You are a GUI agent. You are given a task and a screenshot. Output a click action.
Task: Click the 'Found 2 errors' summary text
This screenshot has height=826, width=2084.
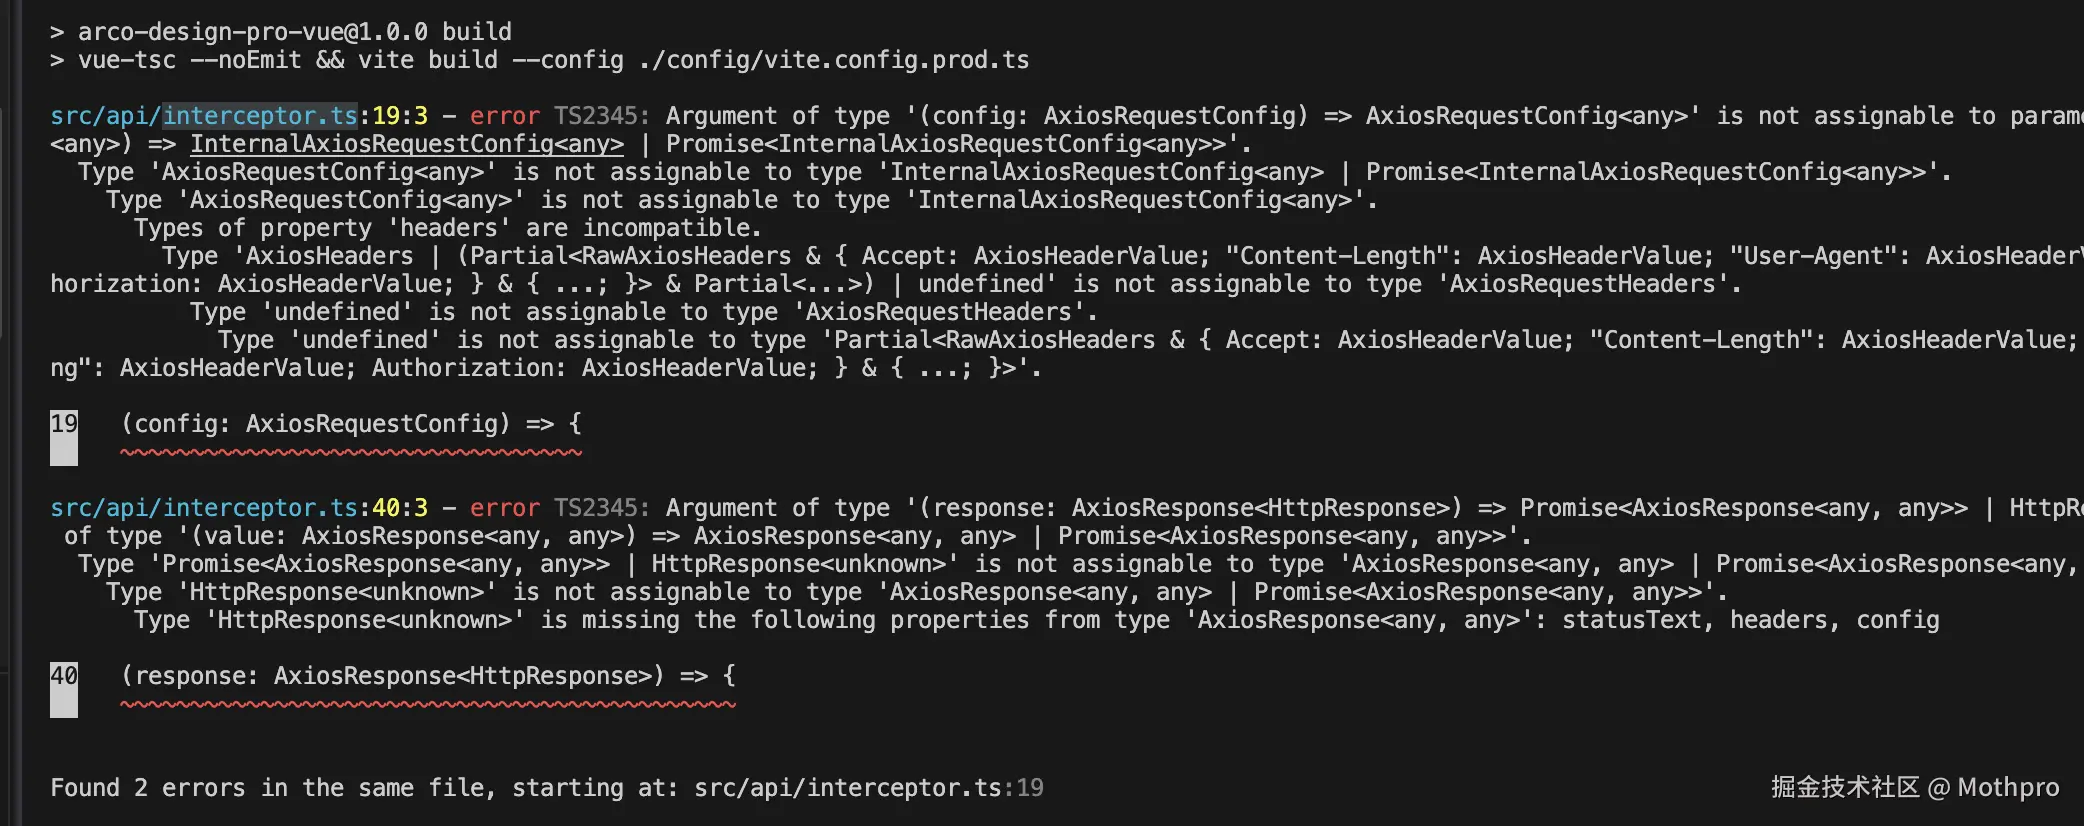(147, 788)
